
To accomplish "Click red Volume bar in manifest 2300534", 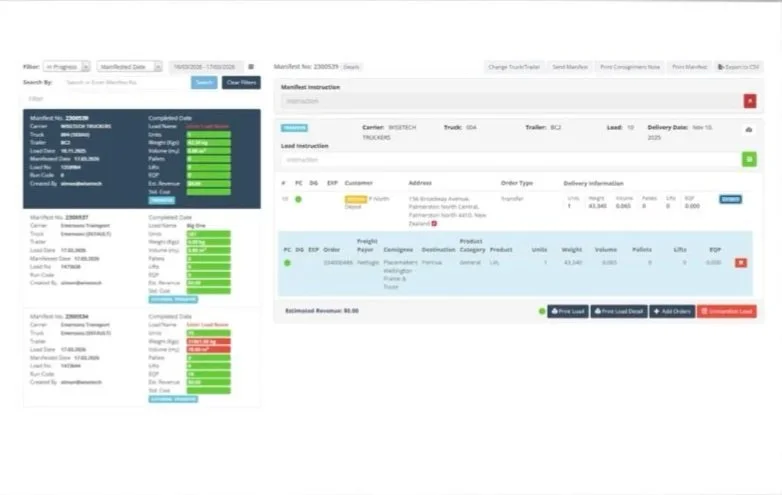I will [208, 349].
